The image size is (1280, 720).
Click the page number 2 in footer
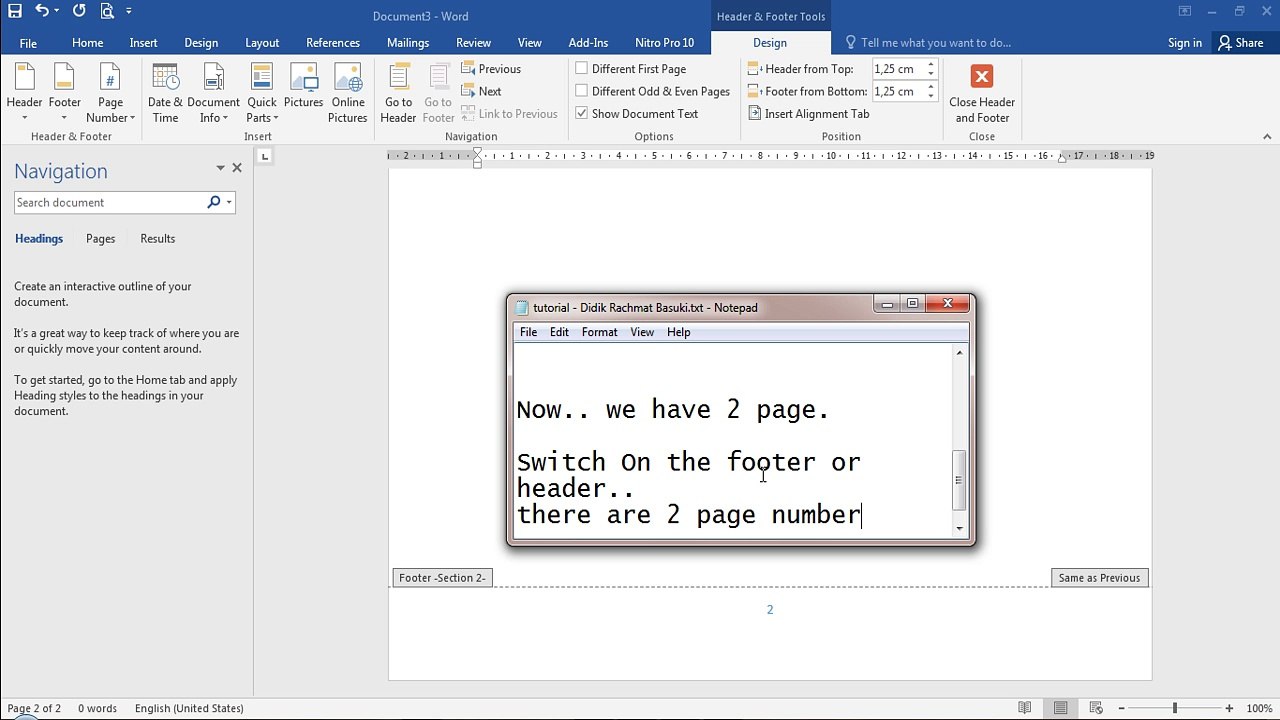[x=770, y=609]
